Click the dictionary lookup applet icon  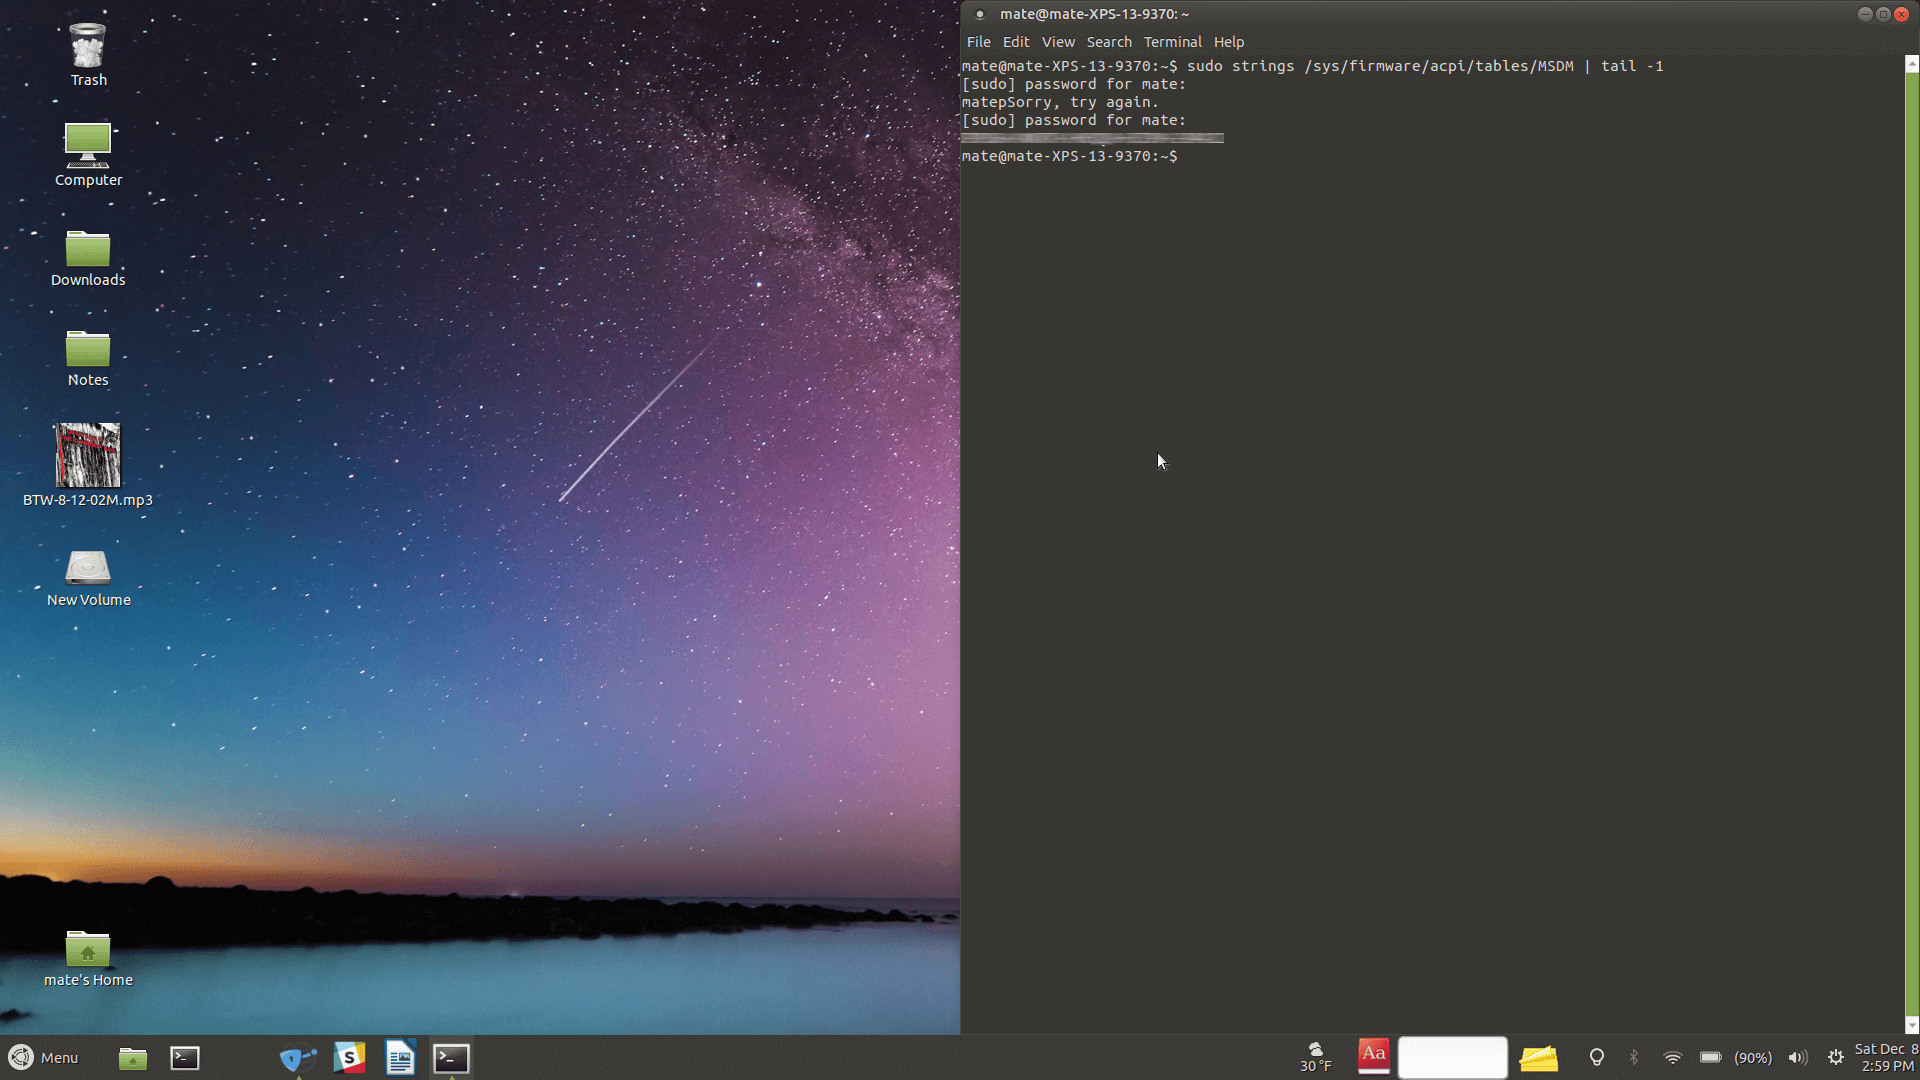1373,1056
